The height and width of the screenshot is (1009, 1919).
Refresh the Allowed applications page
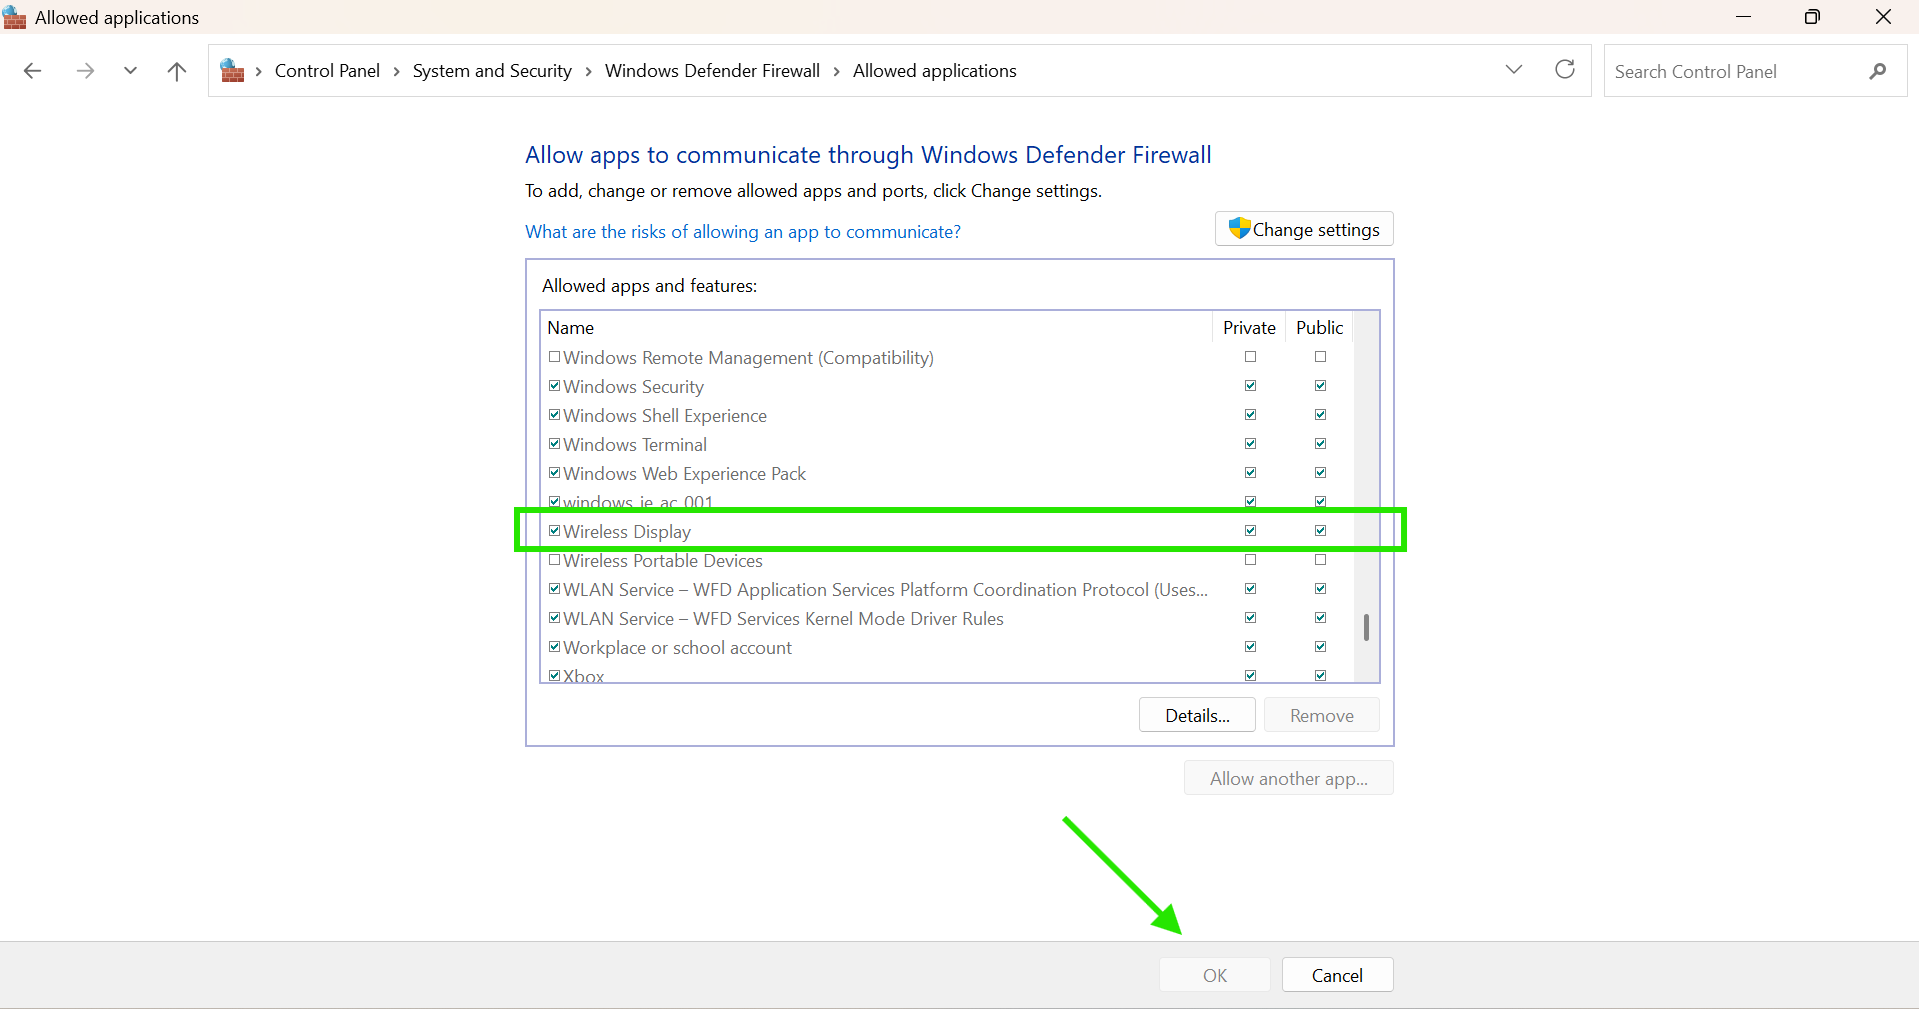tap(1565, 69)
